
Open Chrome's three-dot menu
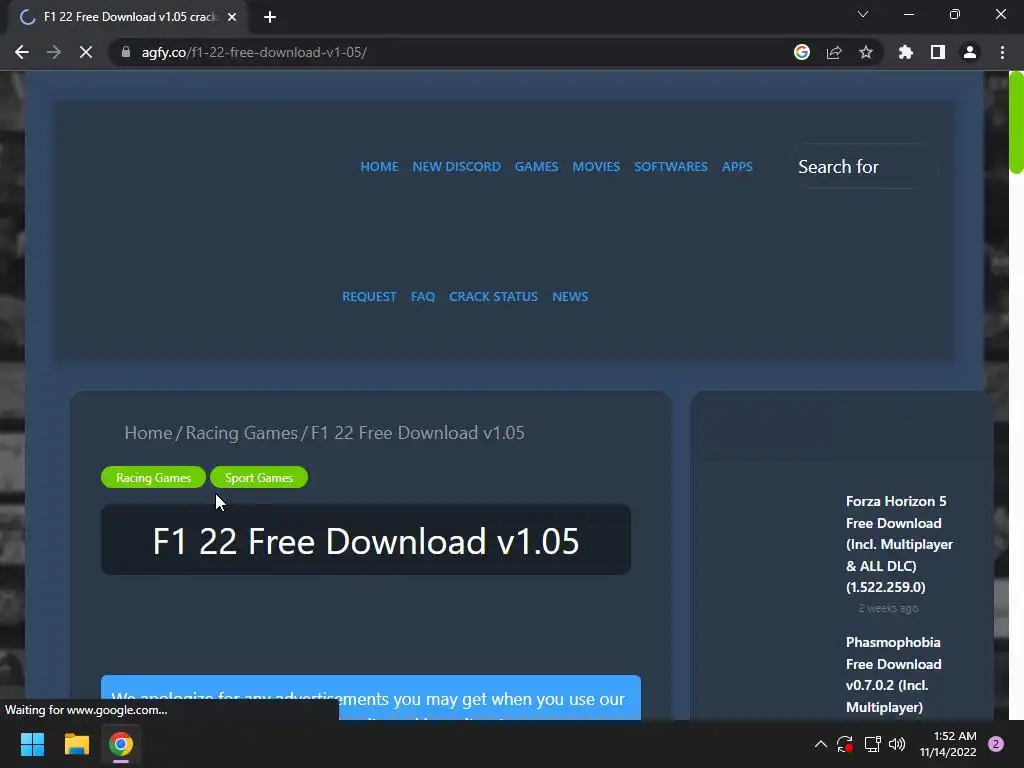pyautogui.click(x=1002, y=52)
